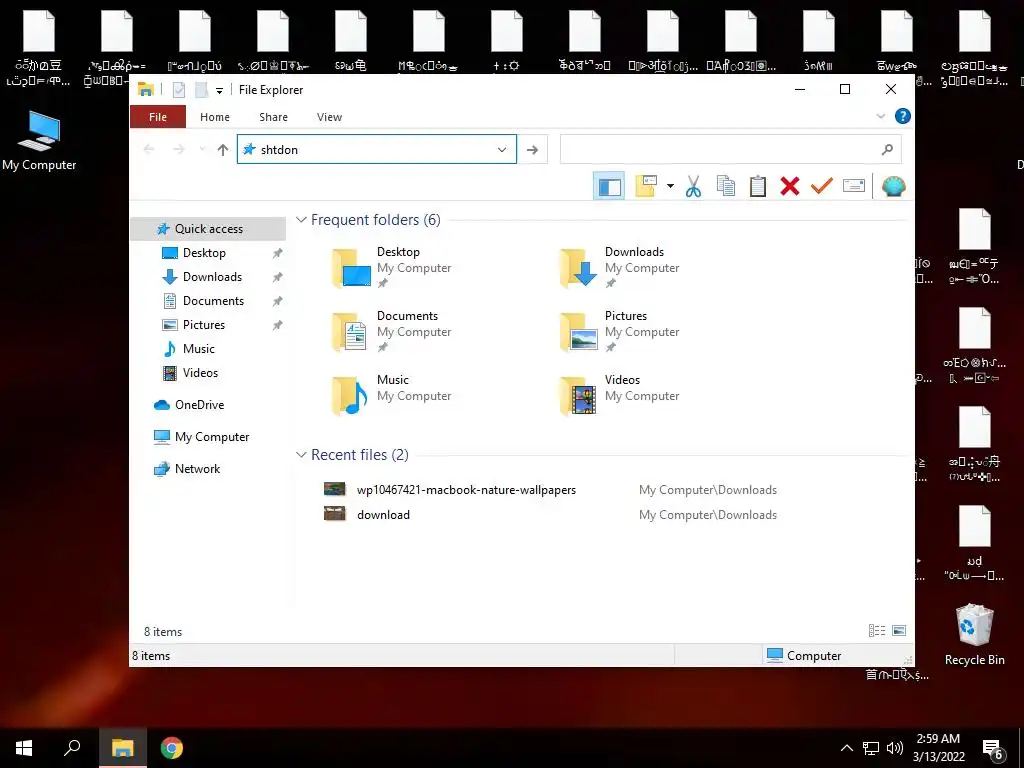Image resolution: width=1024 pixels, height=768 pixels.
Task: Collapse the Frequent folders group
Action: (301, 219)
